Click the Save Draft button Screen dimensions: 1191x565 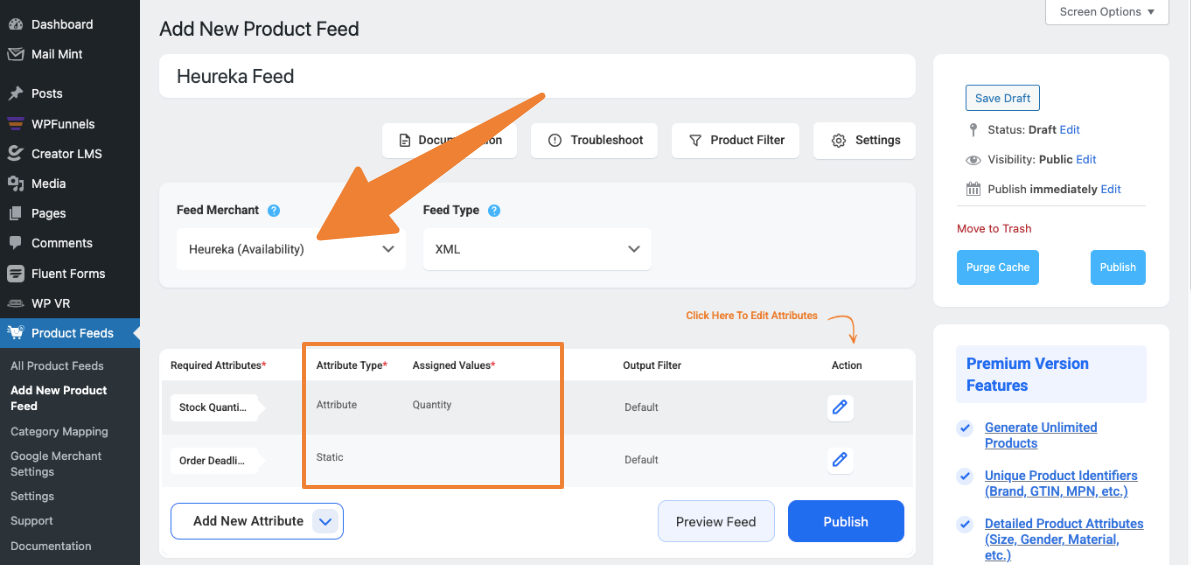[x=1002, y=98]
